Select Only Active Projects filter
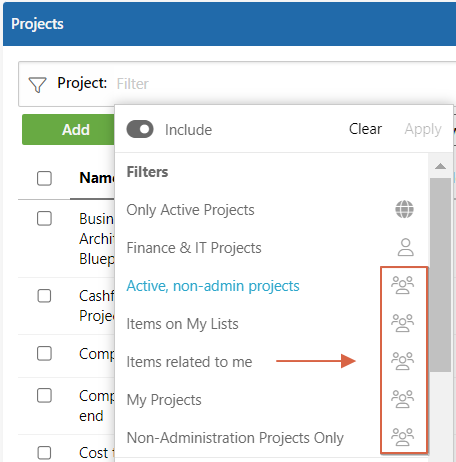Screen dimensions: 456x462 [190, 210]
